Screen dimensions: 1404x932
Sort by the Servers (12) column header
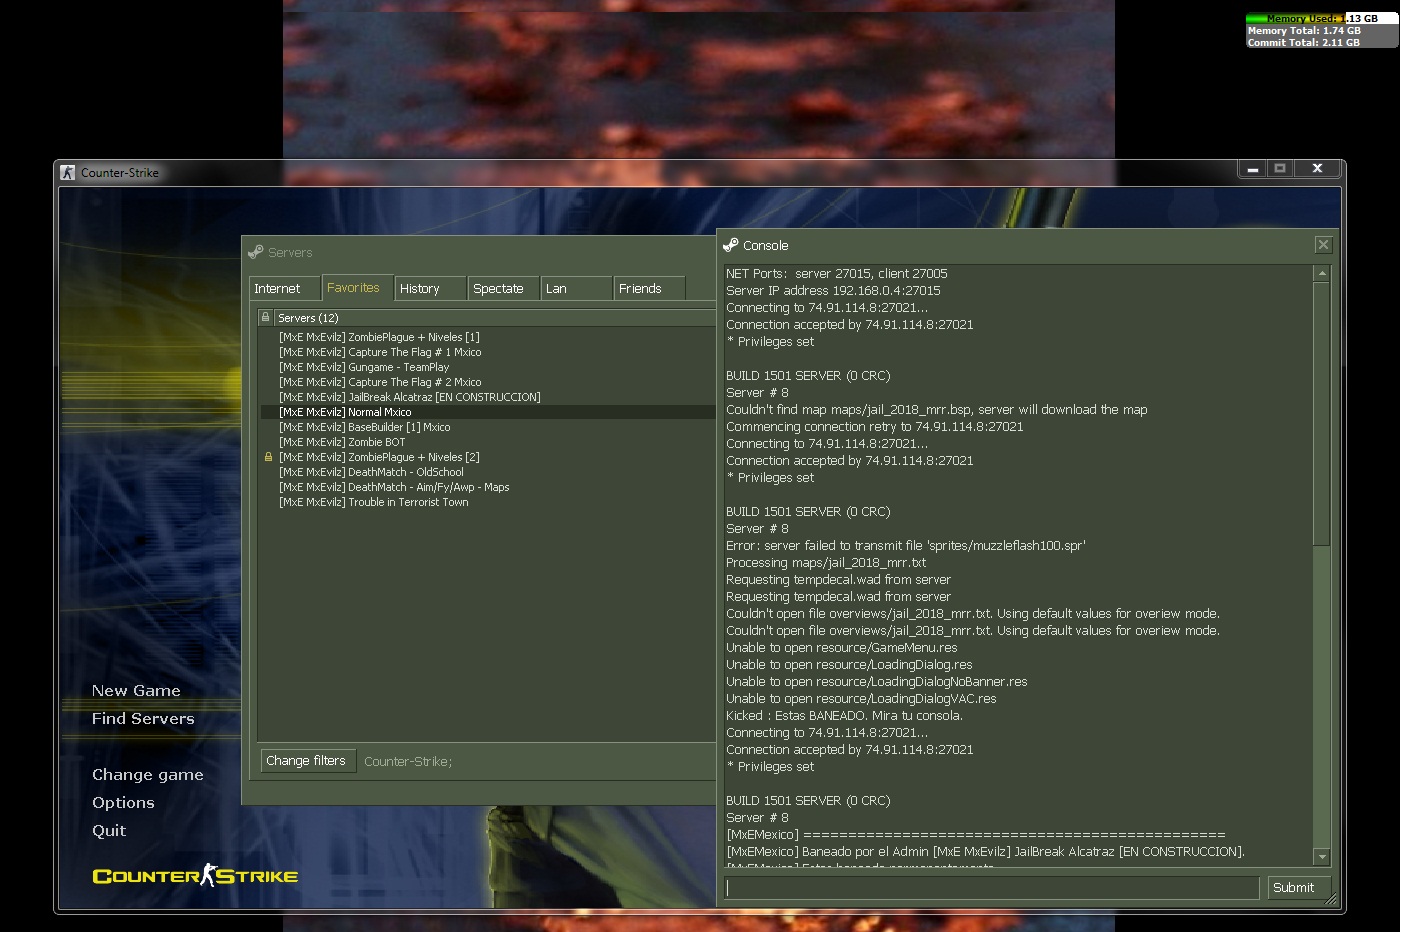point(494,317)
